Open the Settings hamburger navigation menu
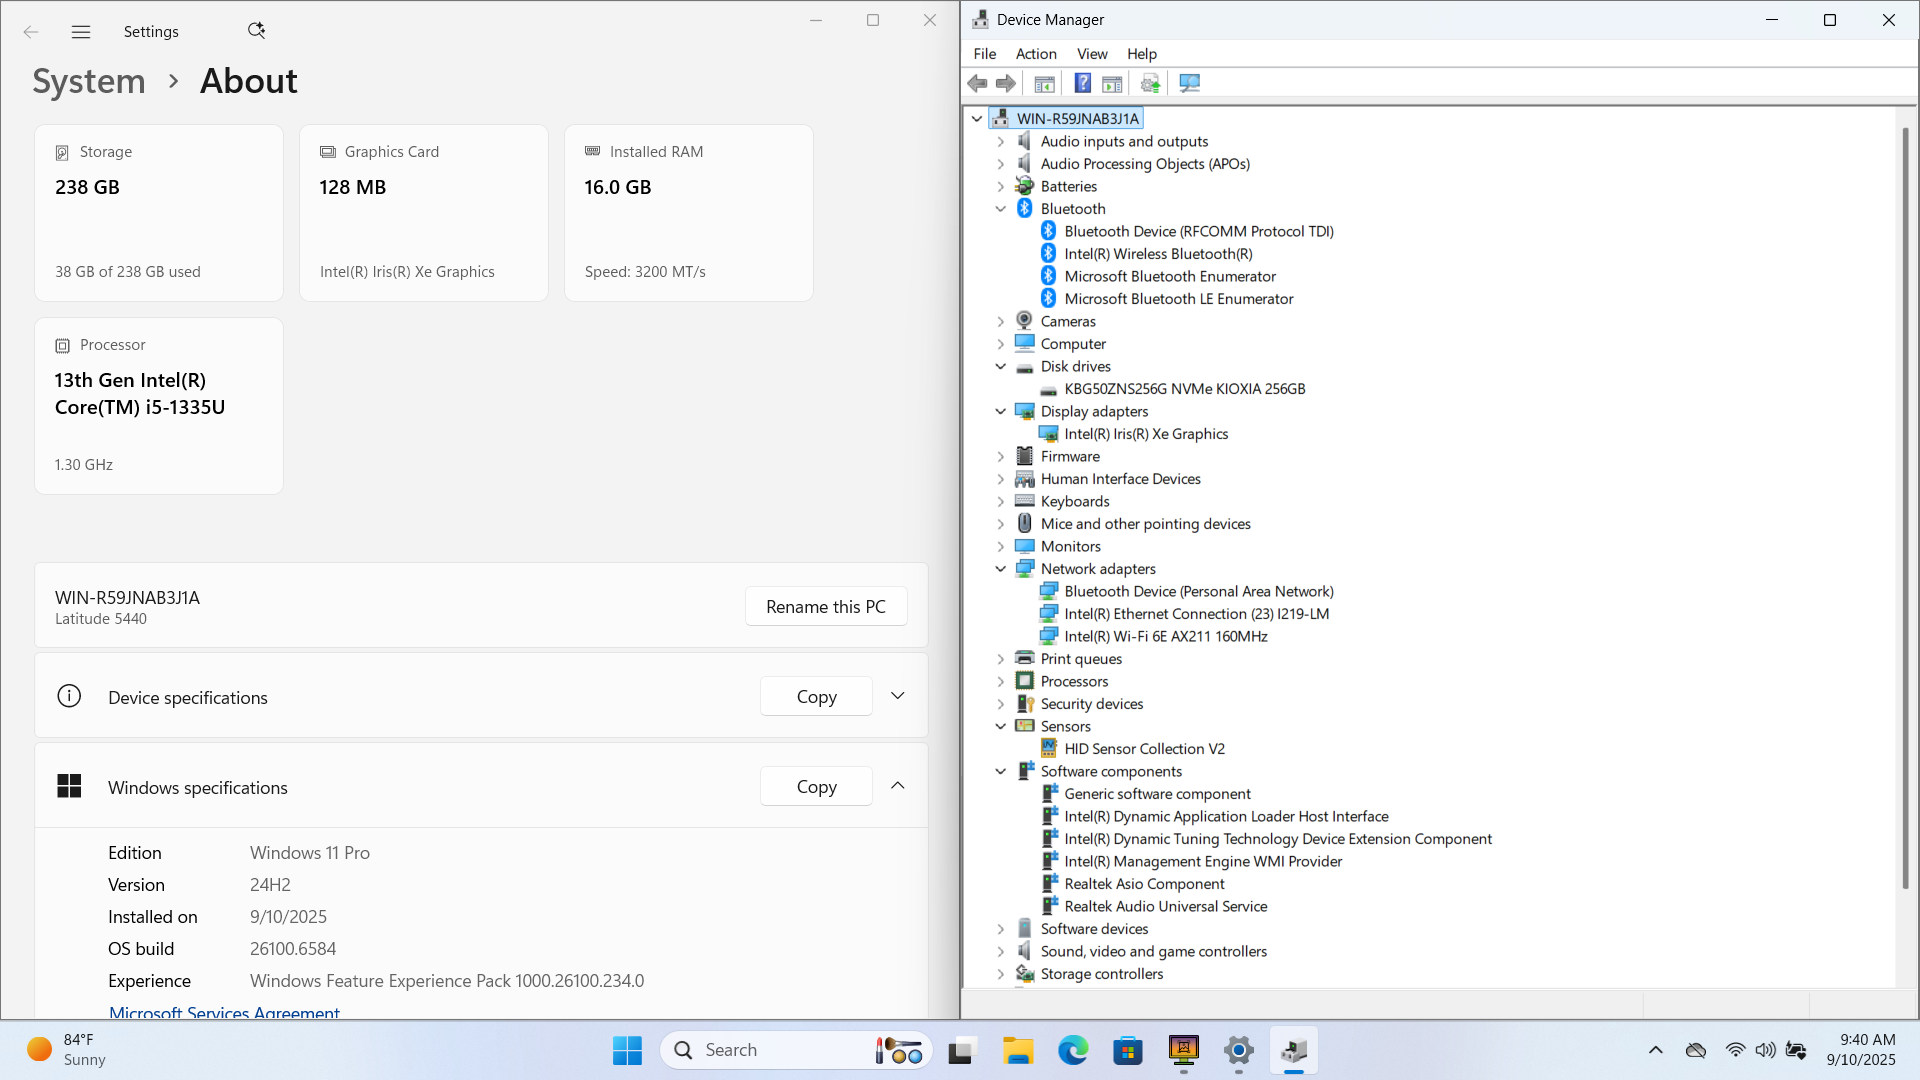Viewport: 1920px width, 1080px height. [x=81, y=32]
